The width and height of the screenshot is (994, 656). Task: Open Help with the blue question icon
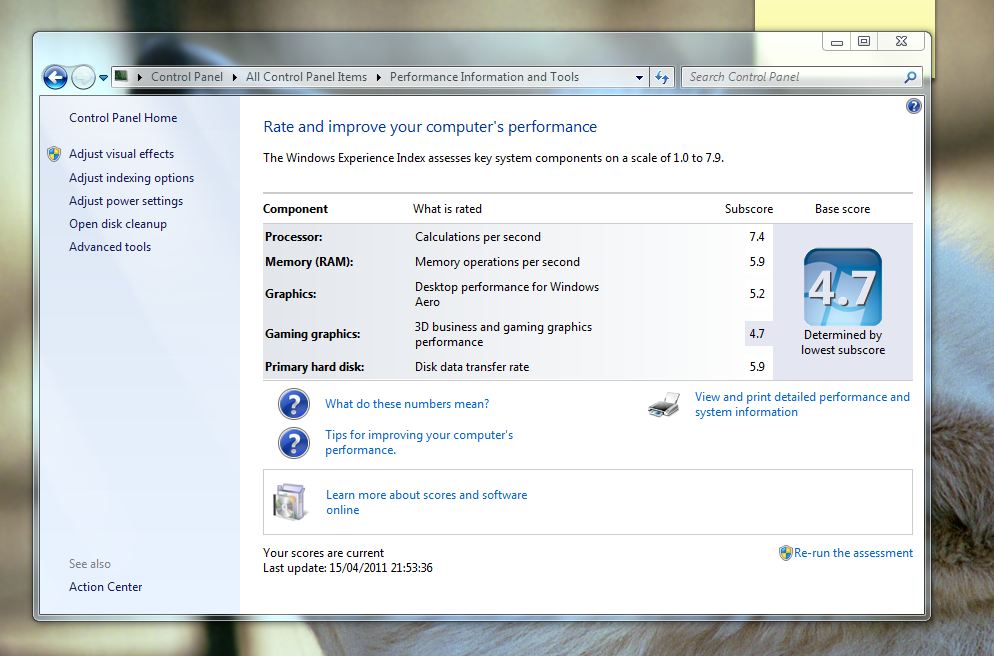tap(913, 106)
